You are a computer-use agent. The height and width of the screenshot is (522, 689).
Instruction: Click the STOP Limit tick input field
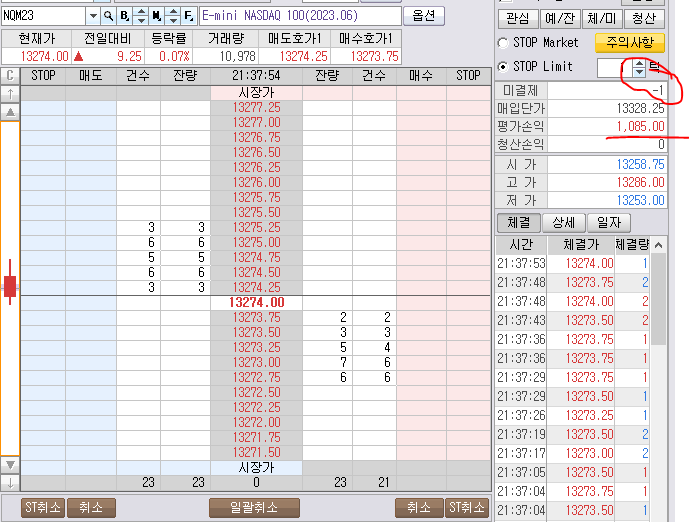(x=615, y=68)
